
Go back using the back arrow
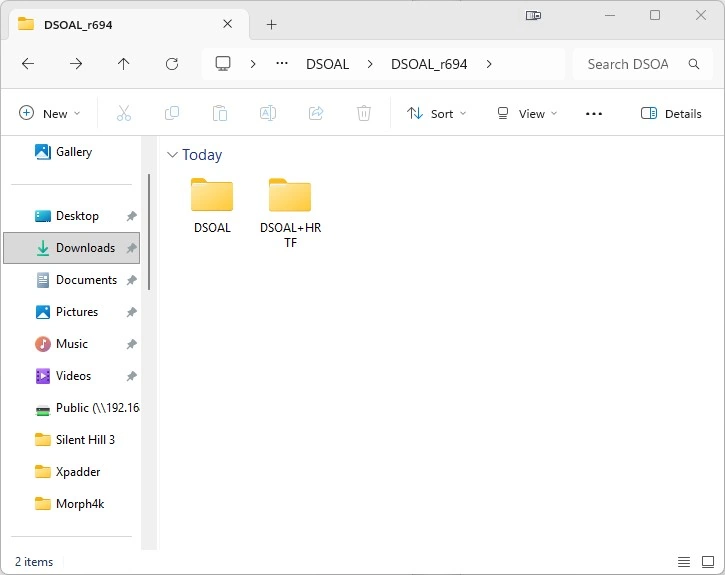coord(28,64)
